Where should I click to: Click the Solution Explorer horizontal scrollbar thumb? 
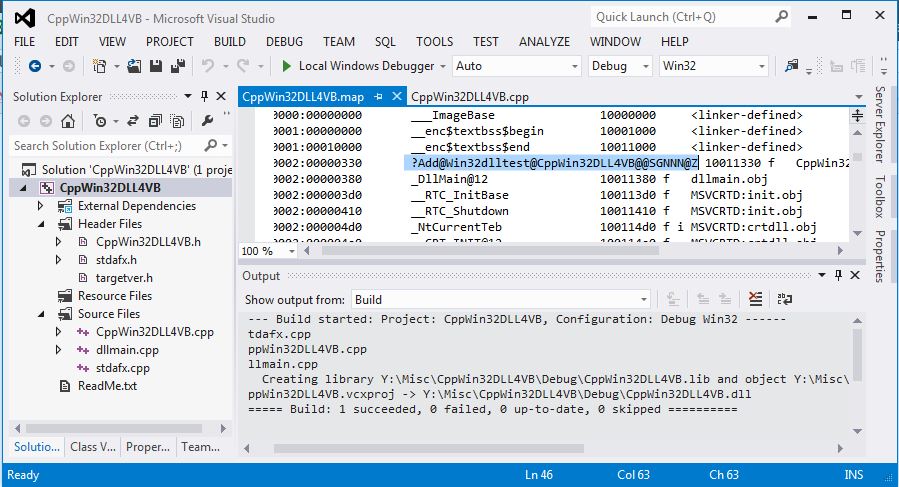[x=114, y=428]
